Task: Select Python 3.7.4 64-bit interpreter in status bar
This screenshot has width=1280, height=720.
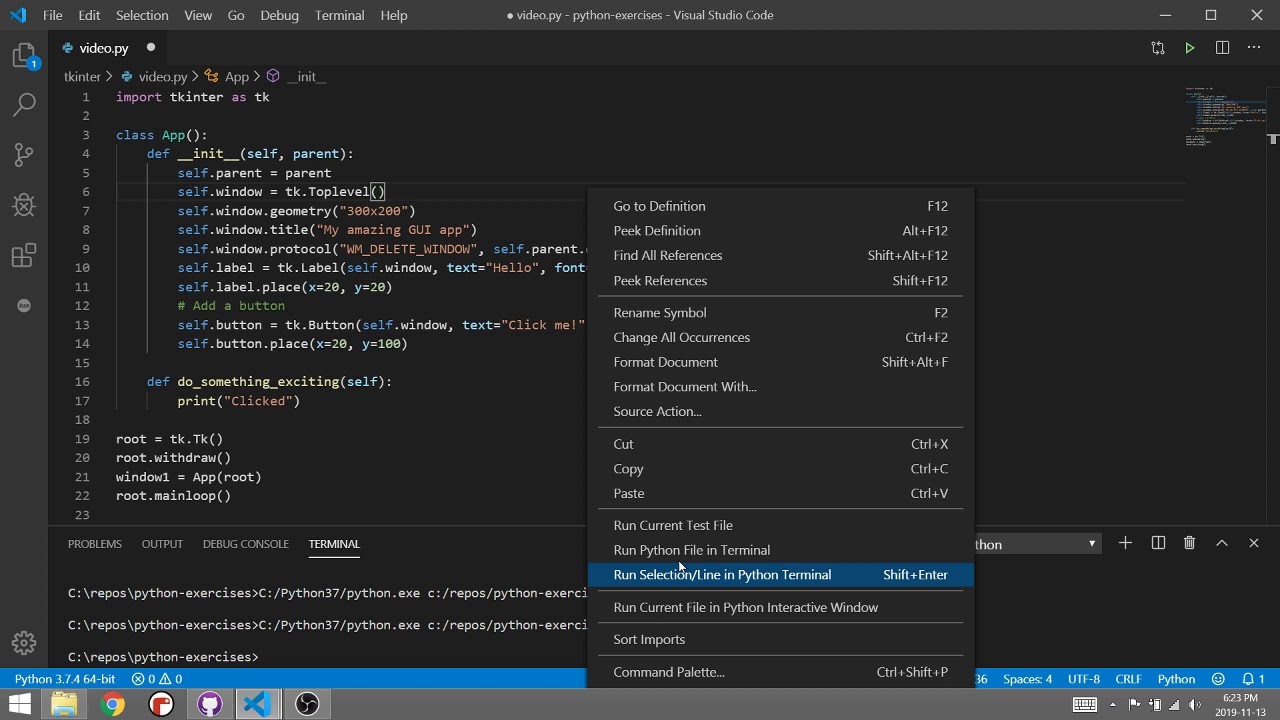Action: pyautogui.click(x=65, y=679)
